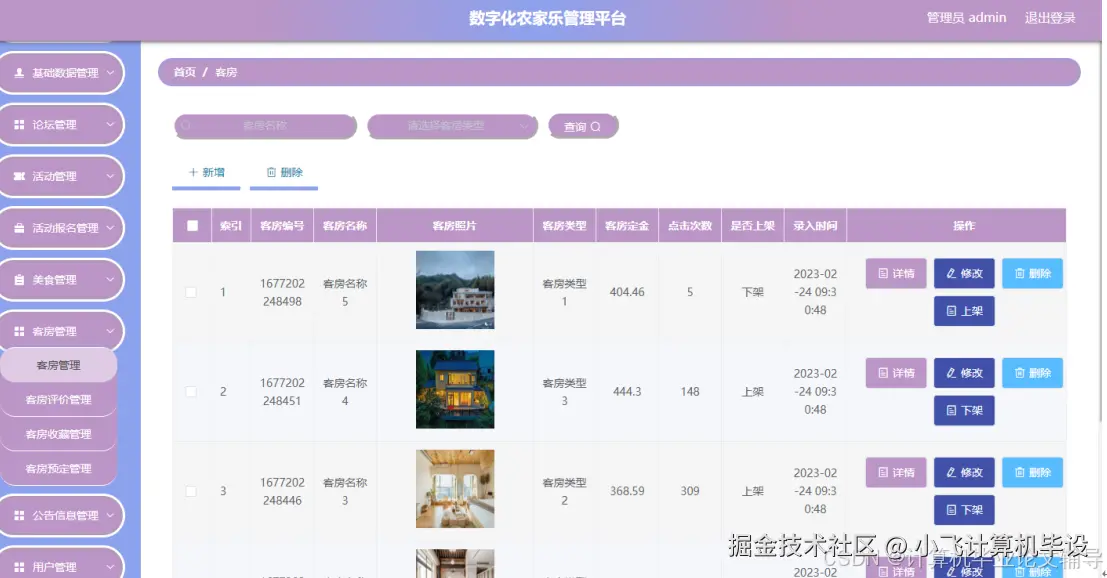Open the 客房预定管理 submenu item
This screenshot has height=578, width=1107.
click(59, 469)
